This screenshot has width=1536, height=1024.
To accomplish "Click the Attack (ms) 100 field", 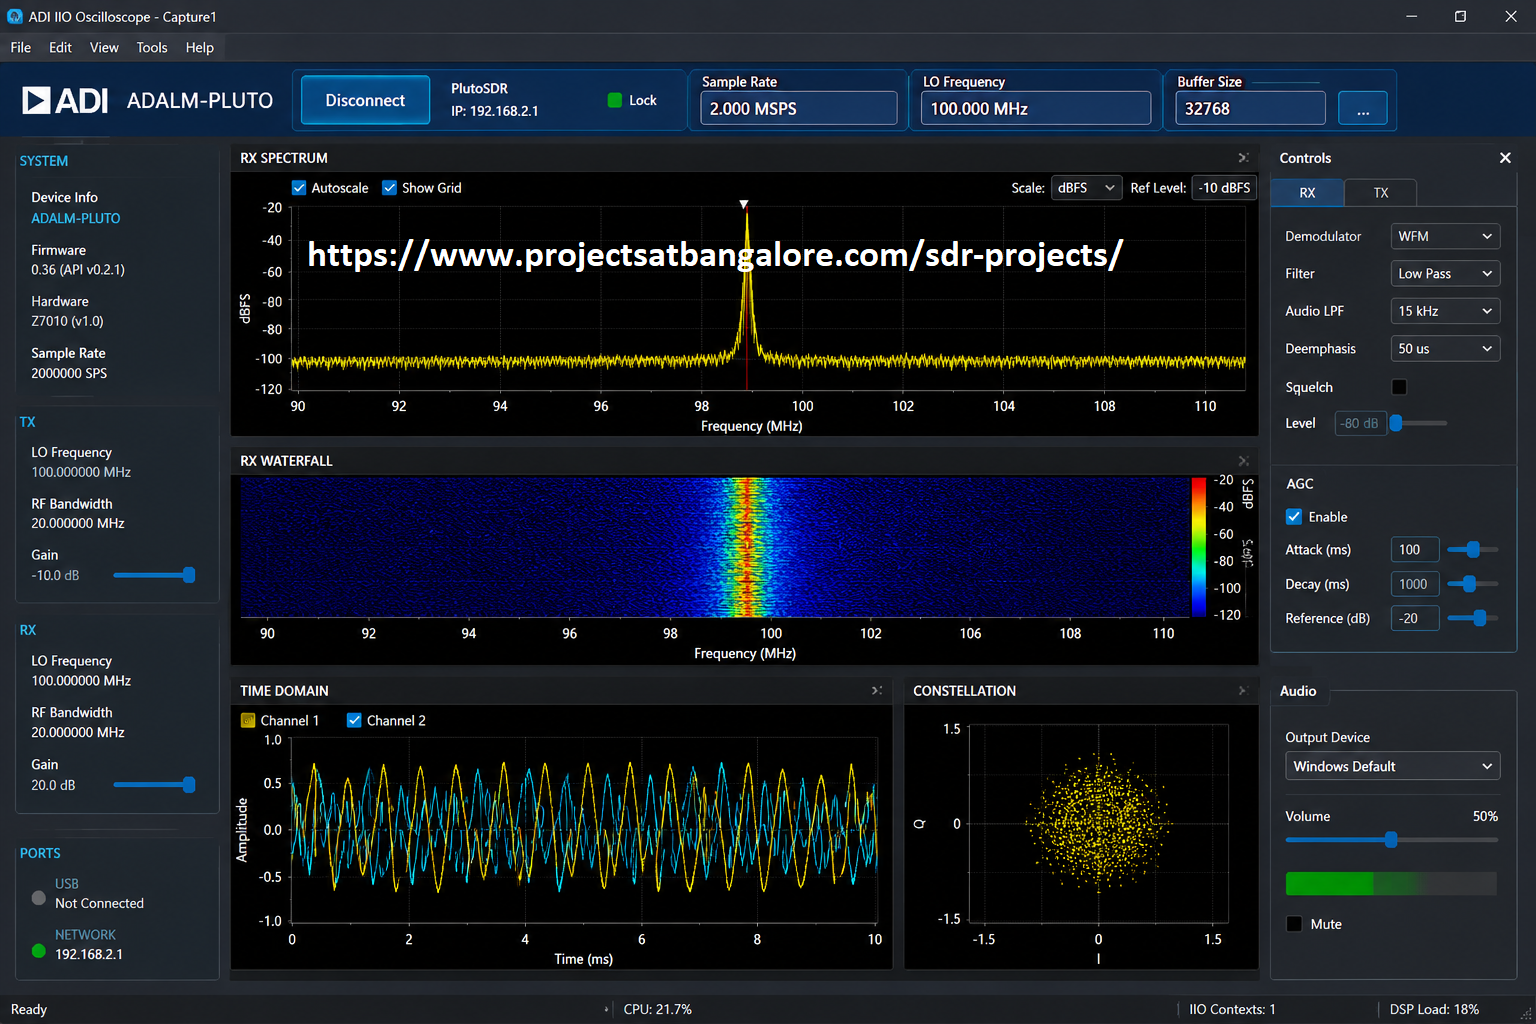I will tap(1415, 549).
